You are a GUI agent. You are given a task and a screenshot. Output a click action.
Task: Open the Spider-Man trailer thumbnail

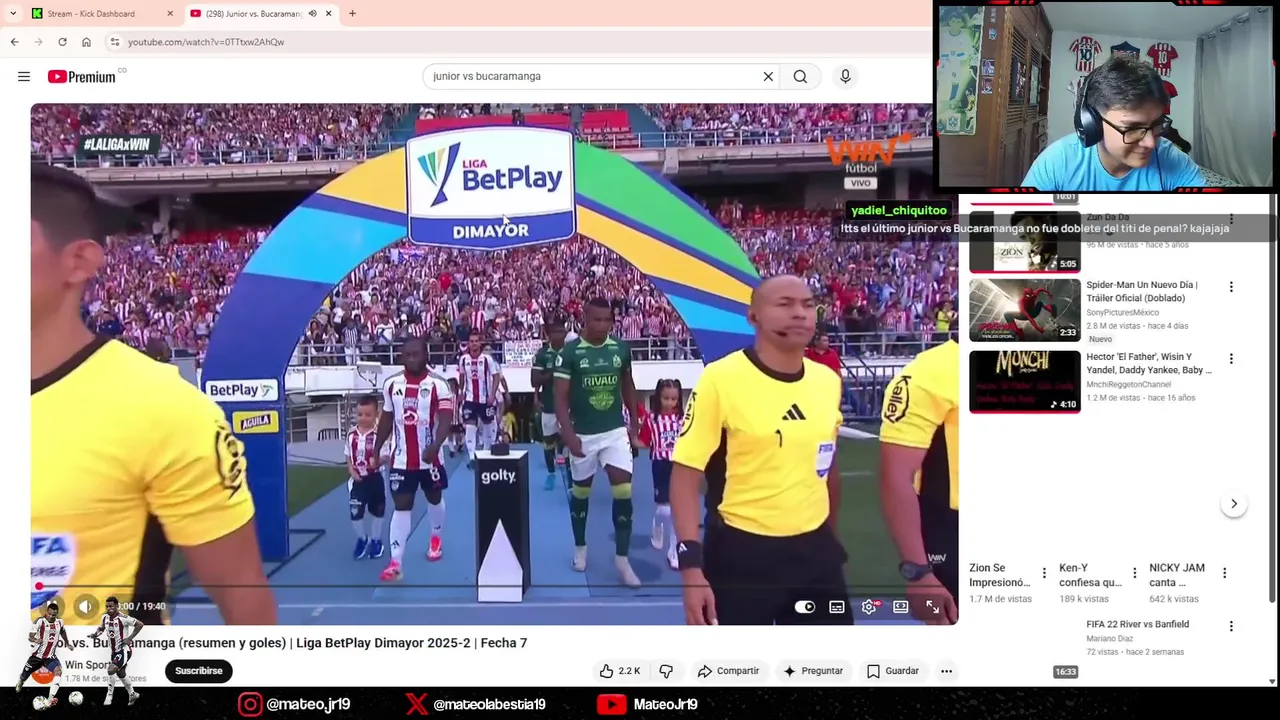(x=1024, y=310)
